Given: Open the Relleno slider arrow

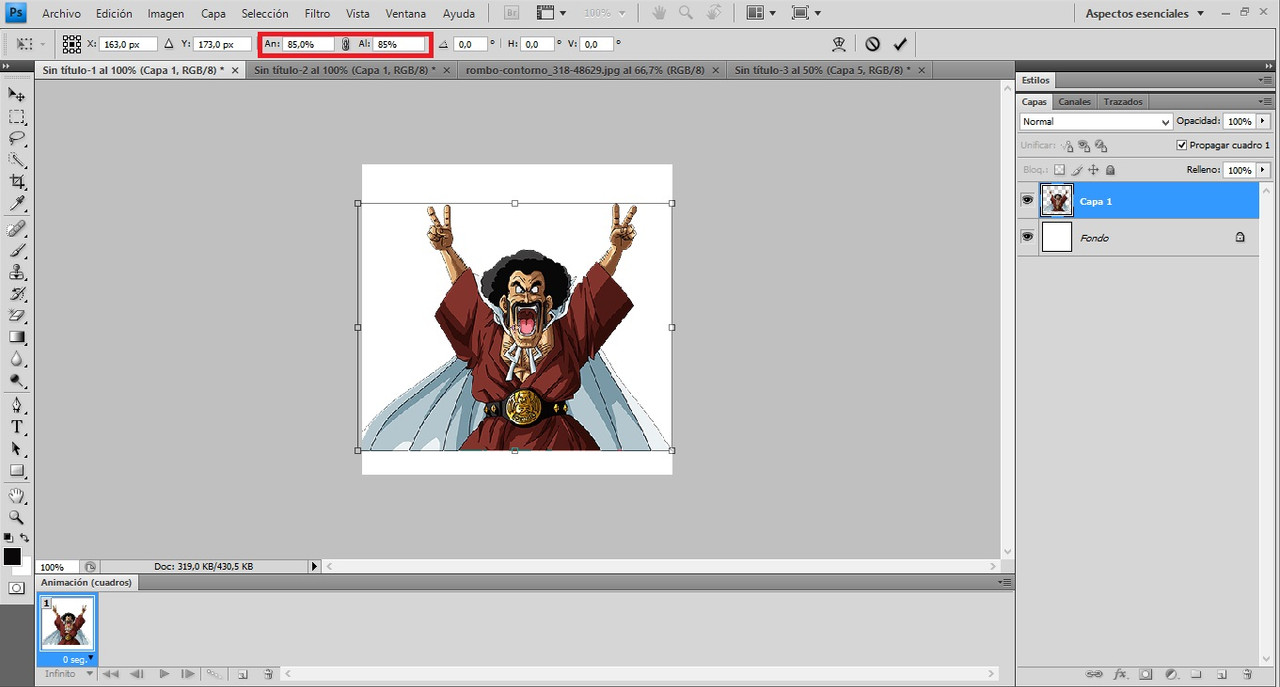Looking at the screenshot, I should tap(1263, 170).
